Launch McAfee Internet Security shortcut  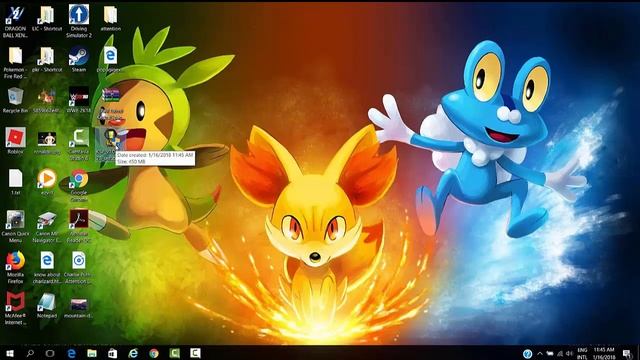click(15, 308)
